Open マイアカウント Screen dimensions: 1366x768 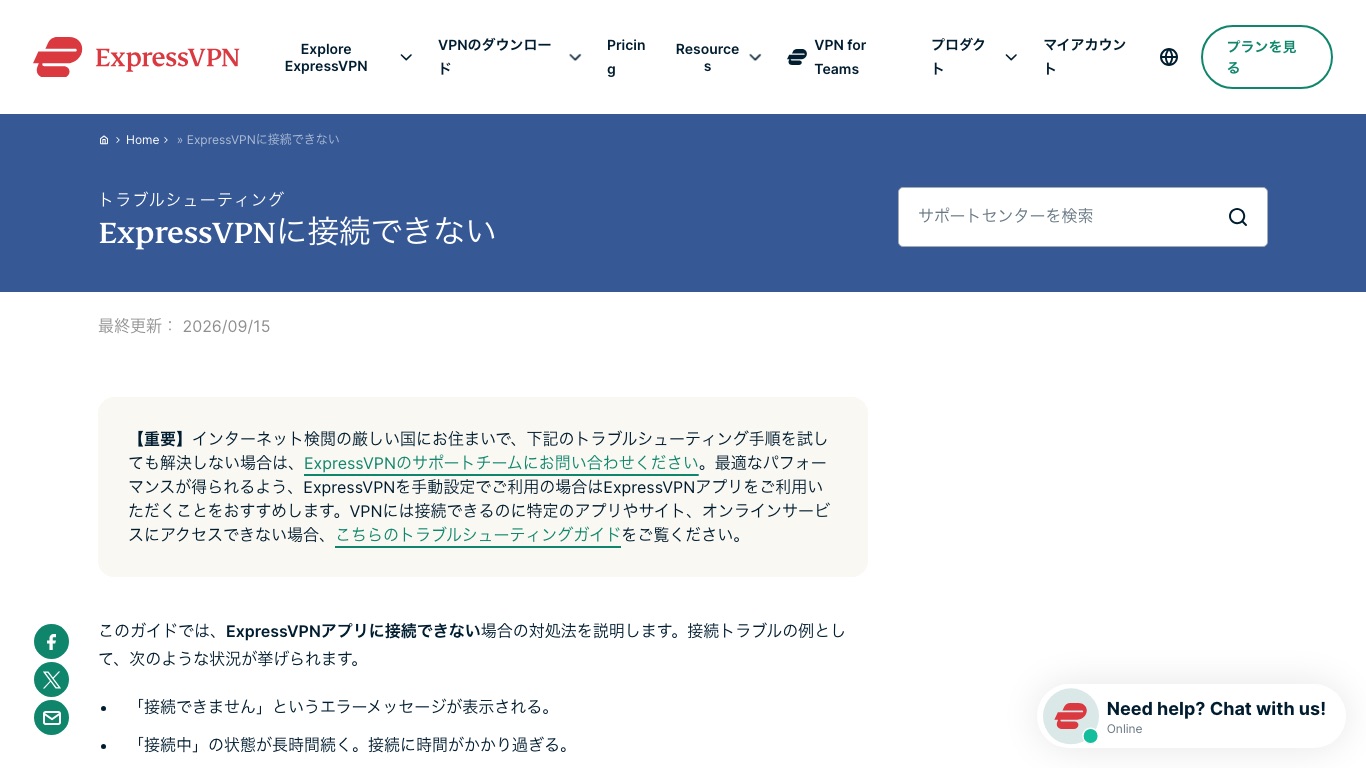coord(1085,57)
